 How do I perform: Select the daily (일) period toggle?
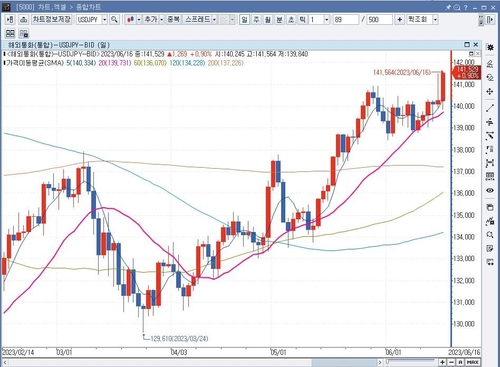[244, 20]
